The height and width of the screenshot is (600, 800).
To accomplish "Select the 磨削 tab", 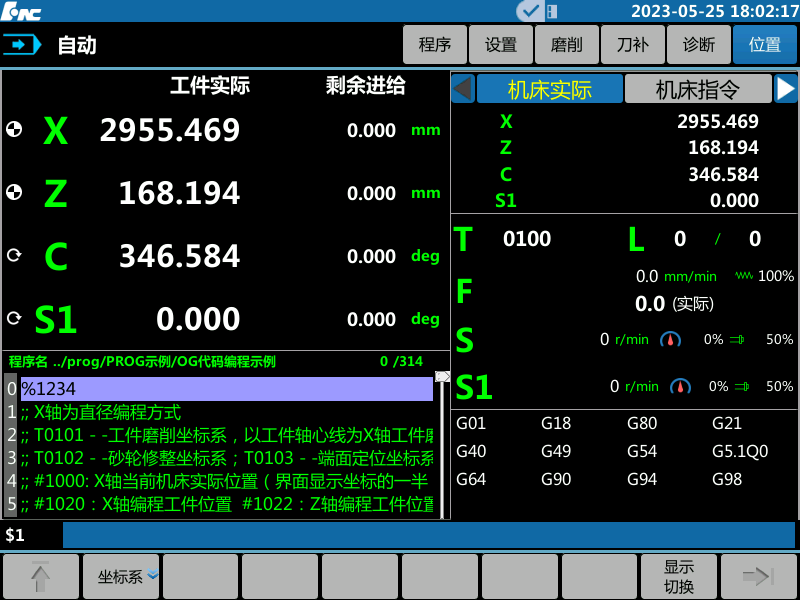I will coord(566,44).
